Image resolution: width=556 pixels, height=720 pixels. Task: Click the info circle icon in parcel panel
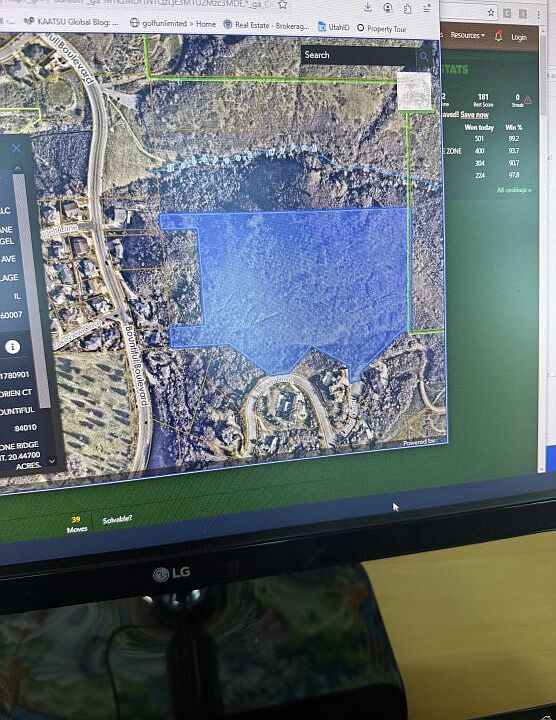(12, 347)
